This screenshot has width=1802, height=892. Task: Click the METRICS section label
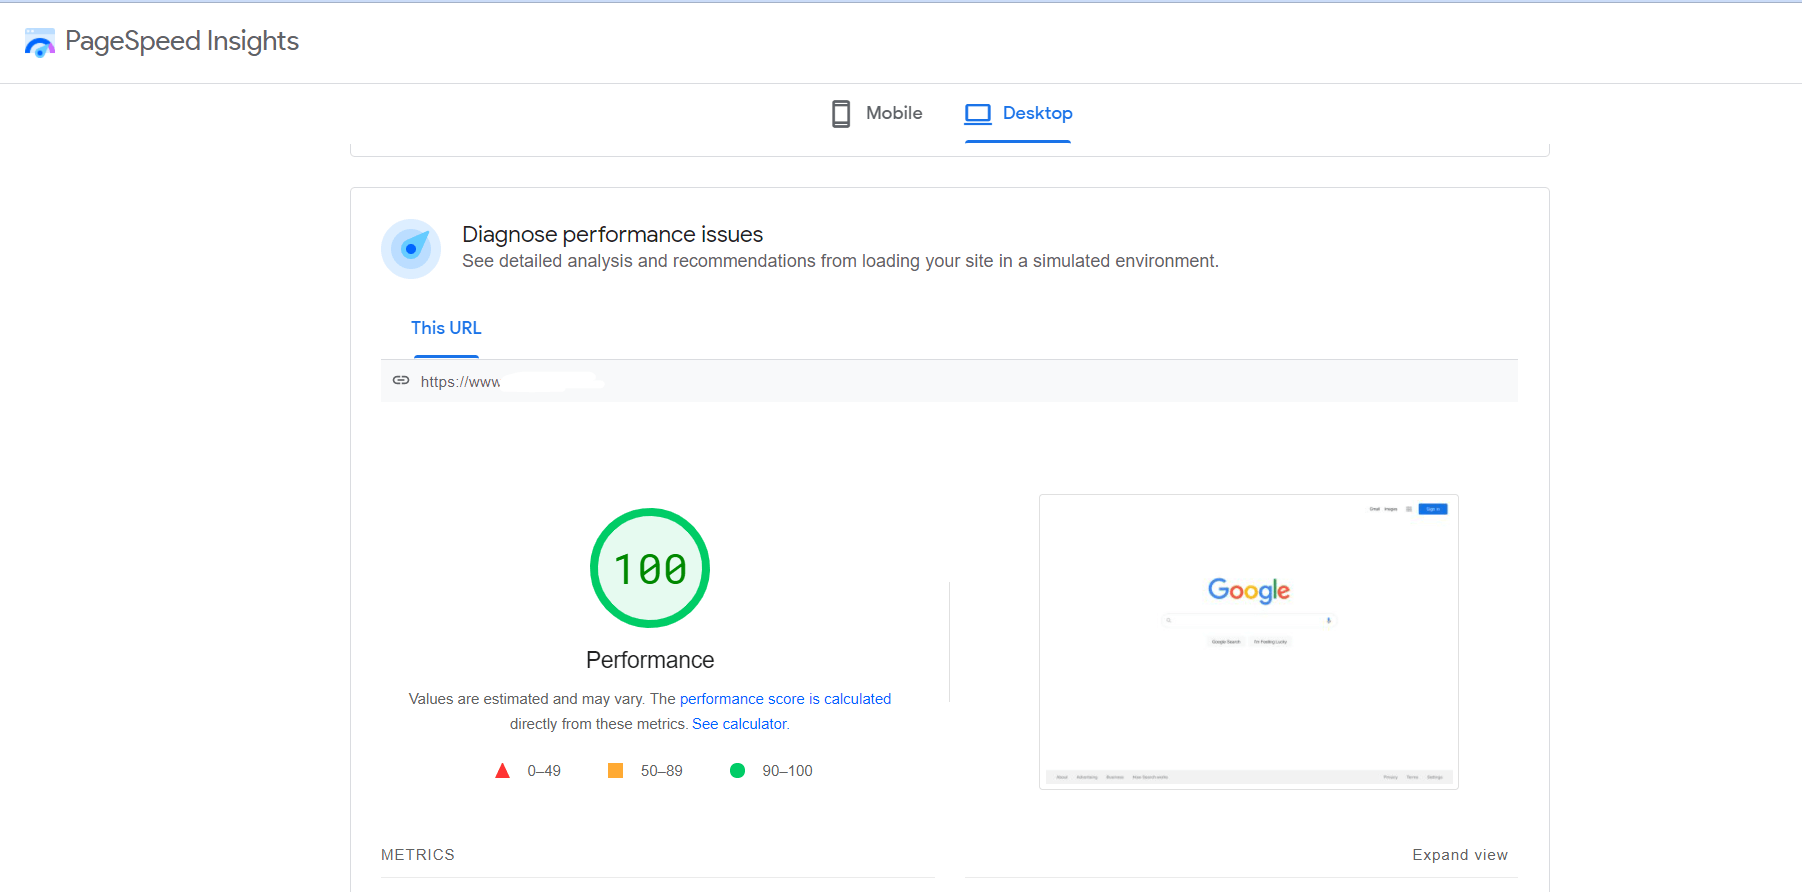pyautogui.click(x=418, y=855)
